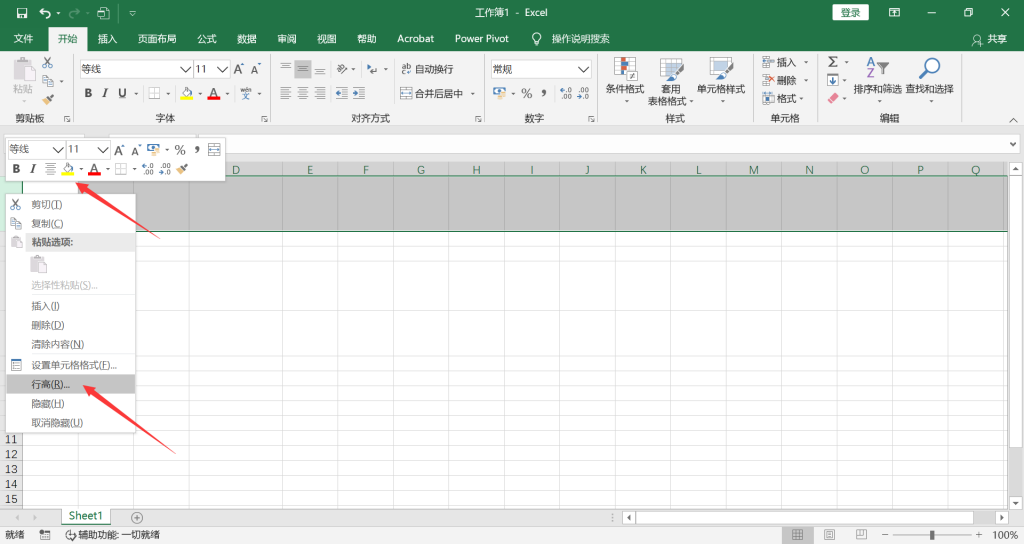
Task: Toggle ribbon middle vertical align
Action: click(x=302, y=69)
